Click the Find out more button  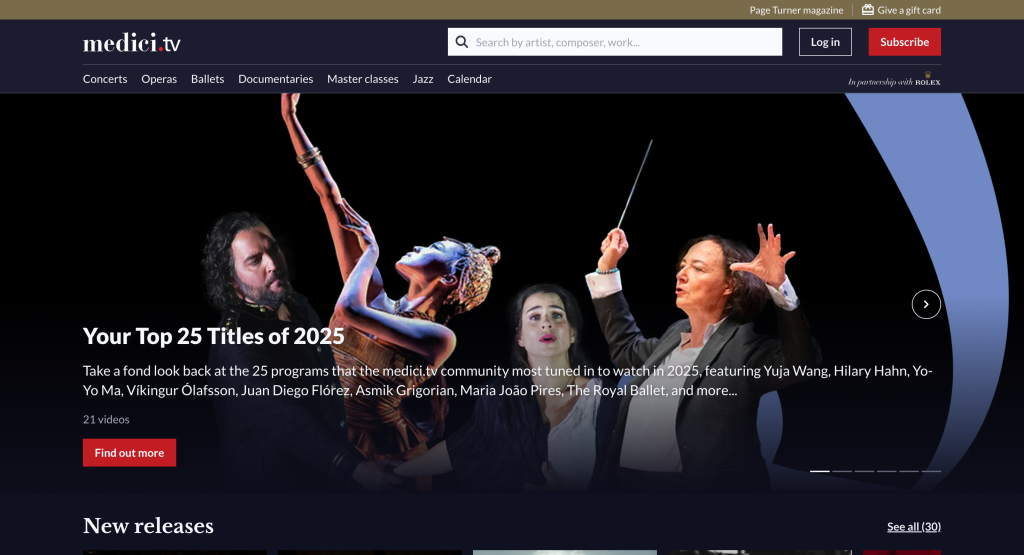point(129,453)
